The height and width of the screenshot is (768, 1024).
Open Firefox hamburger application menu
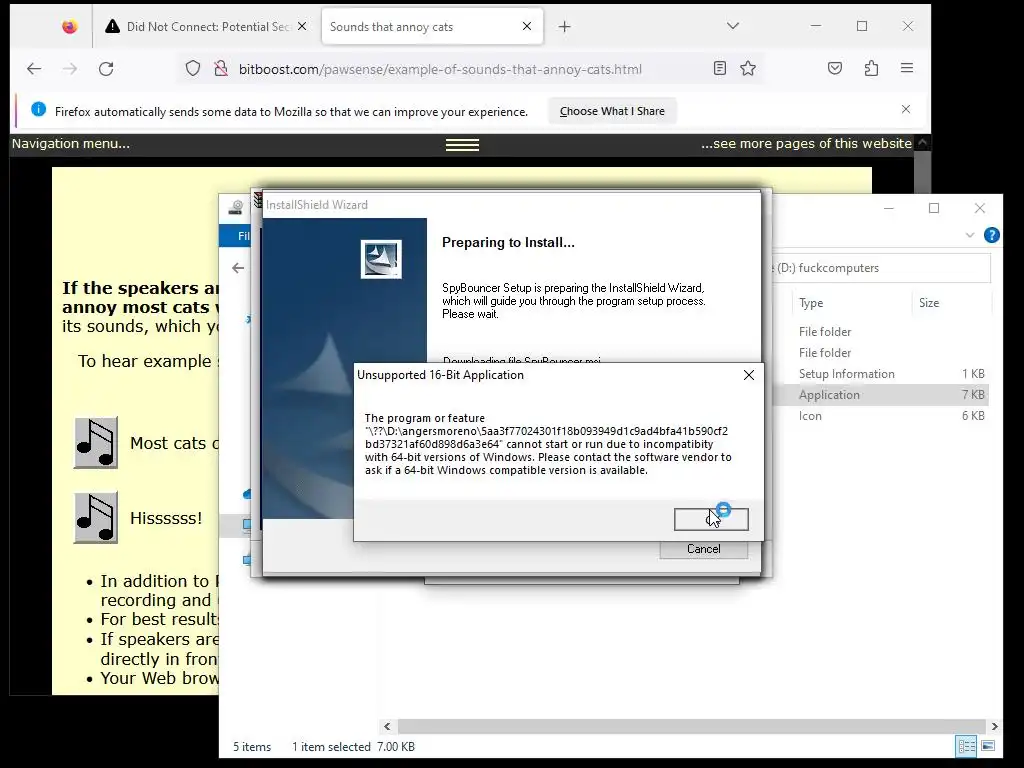[906, 68]
